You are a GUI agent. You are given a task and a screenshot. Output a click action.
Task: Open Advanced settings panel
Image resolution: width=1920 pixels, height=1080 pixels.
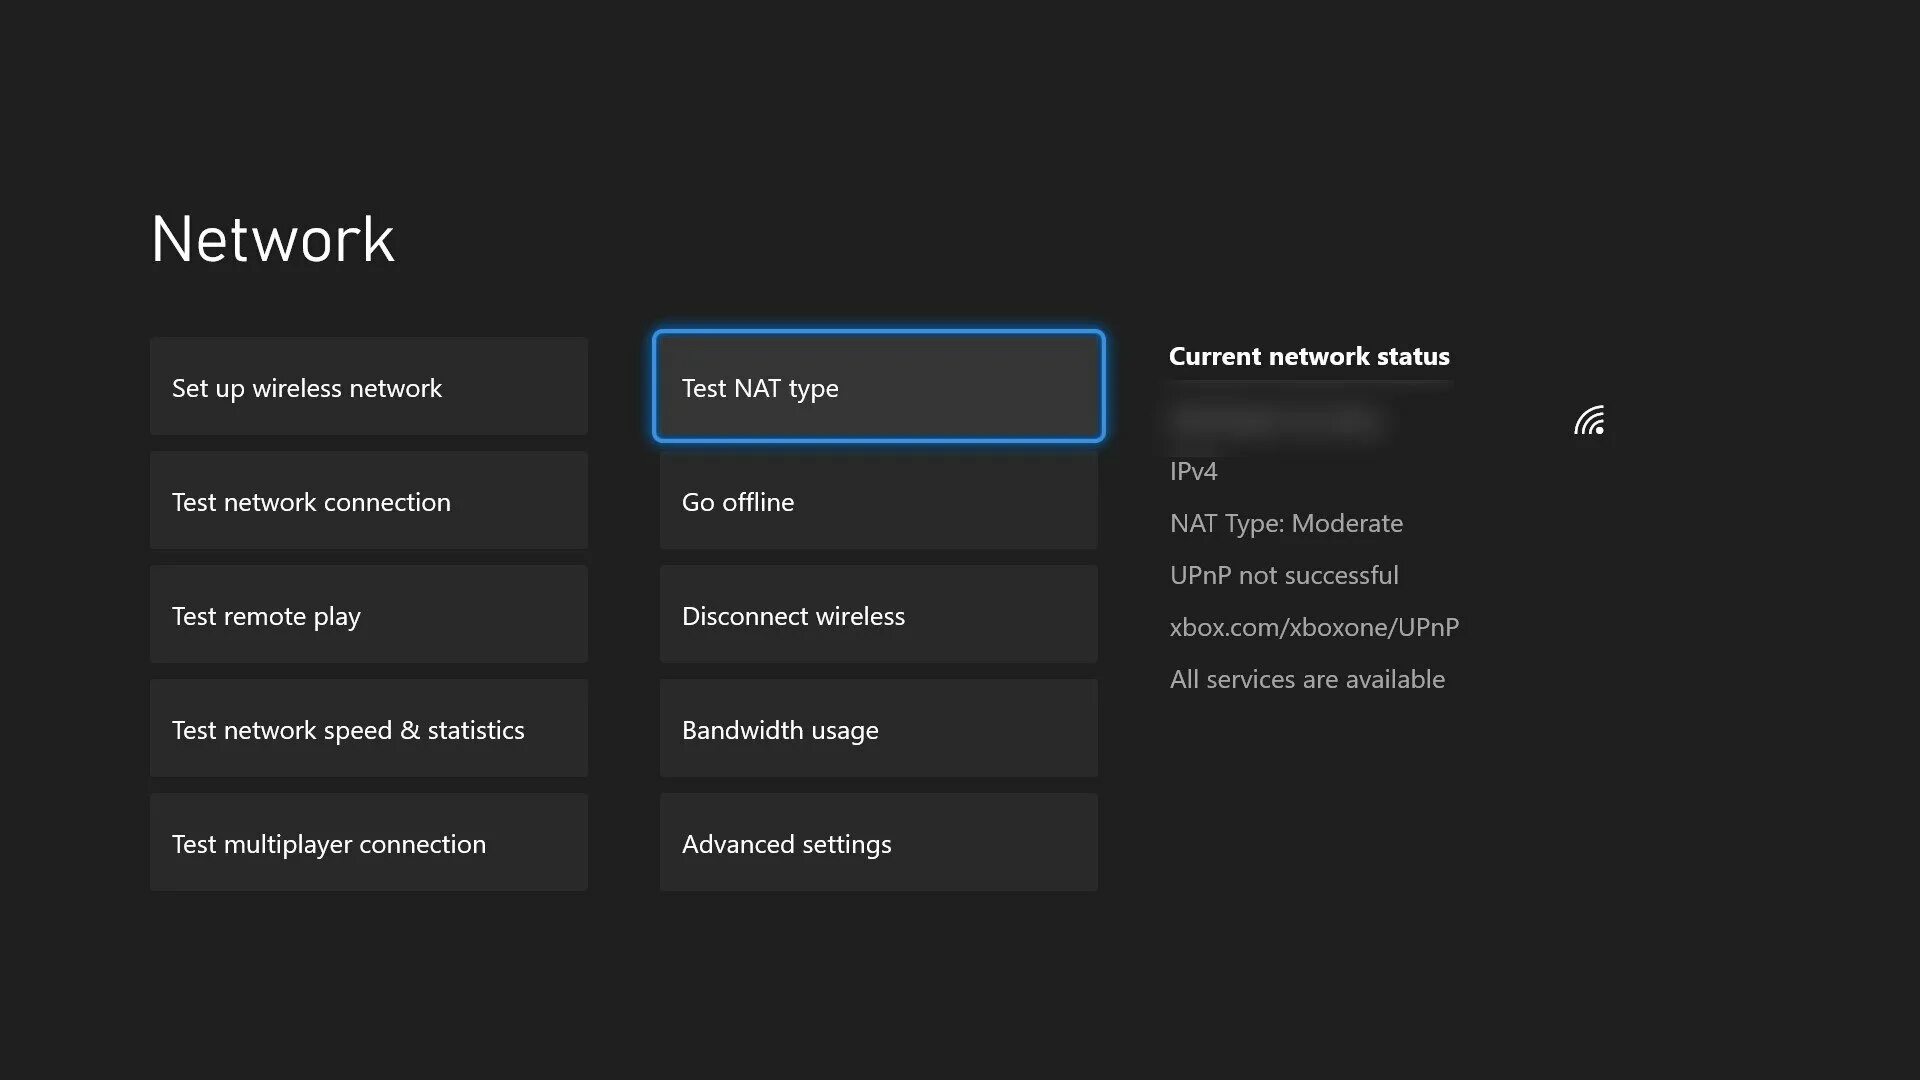pos(877,843)
